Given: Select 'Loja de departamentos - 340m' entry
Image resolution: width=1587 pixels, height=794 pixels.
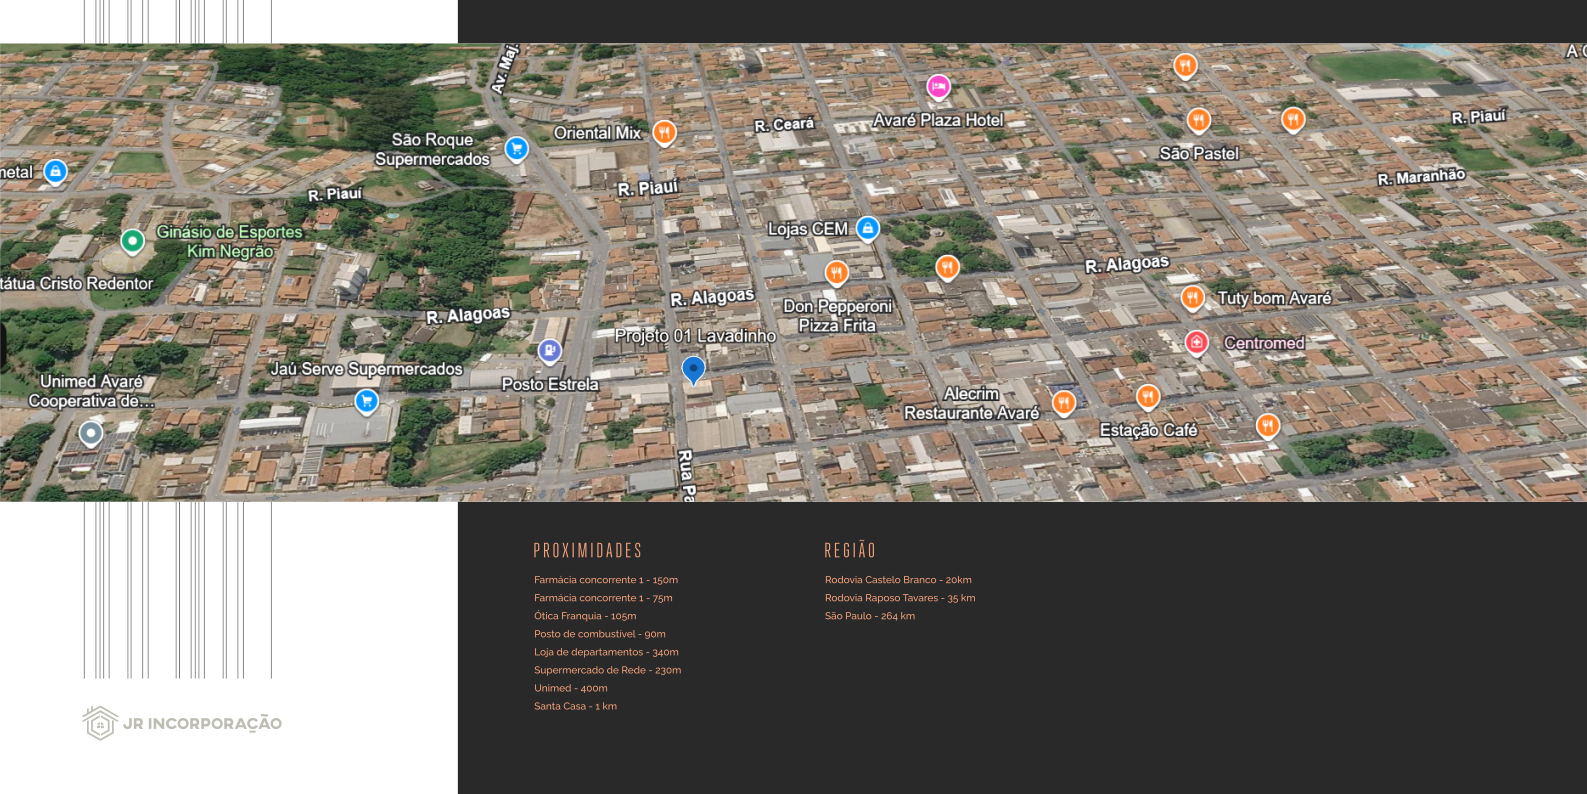Looking at the screenshot, I should (x=606, y=652).
